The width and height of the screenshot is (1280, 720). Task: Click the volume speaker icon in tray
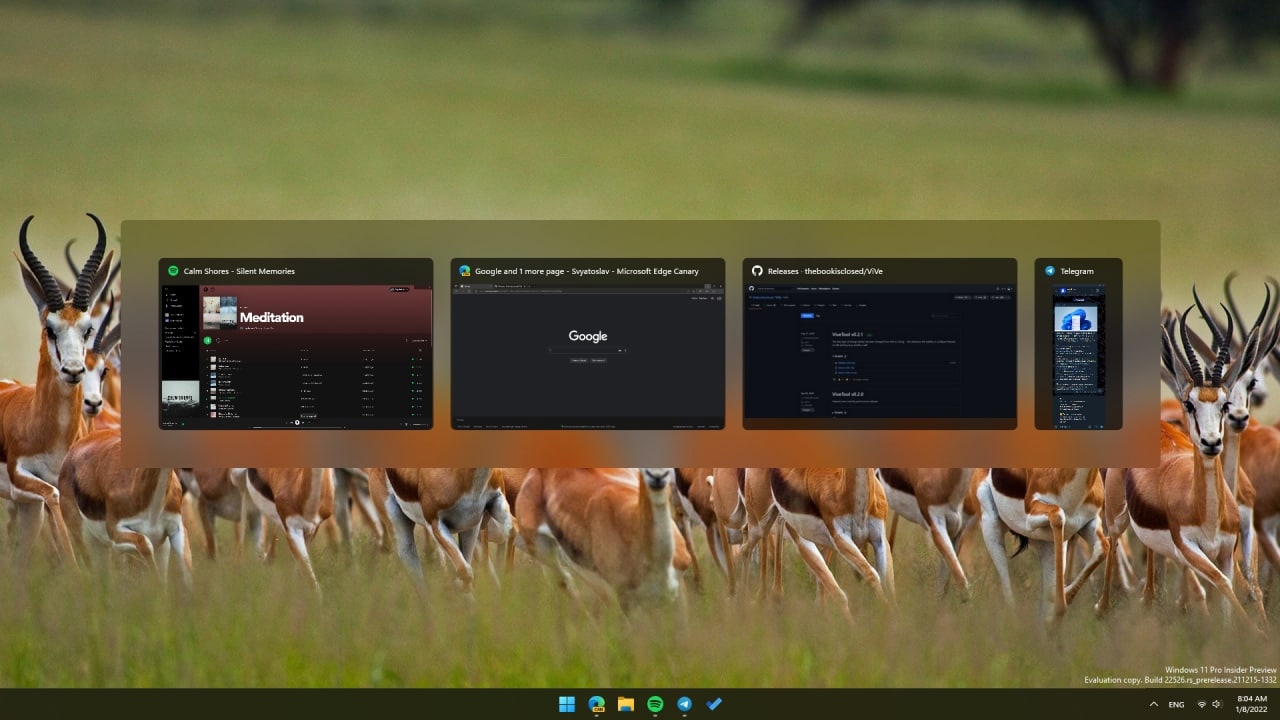coord(1217,705)
